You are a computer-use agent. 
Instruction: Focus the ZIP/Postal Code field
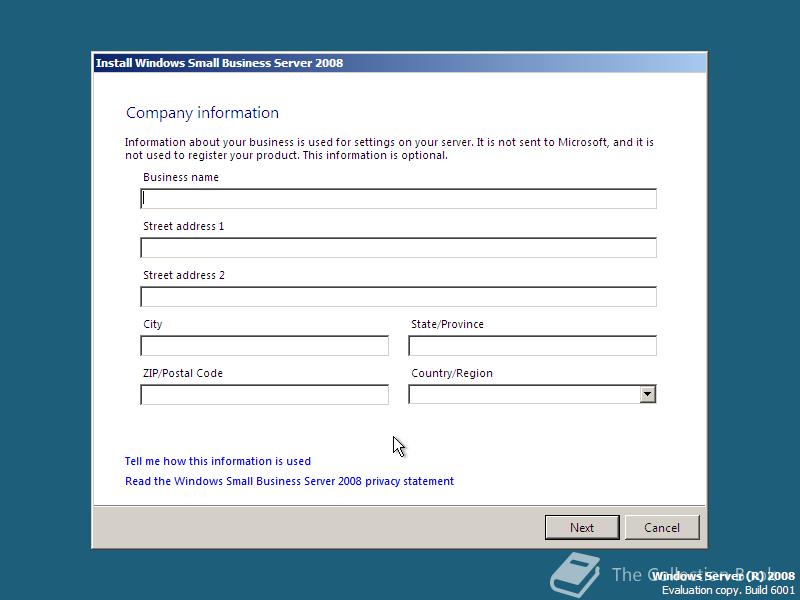(x=264, y=394)
